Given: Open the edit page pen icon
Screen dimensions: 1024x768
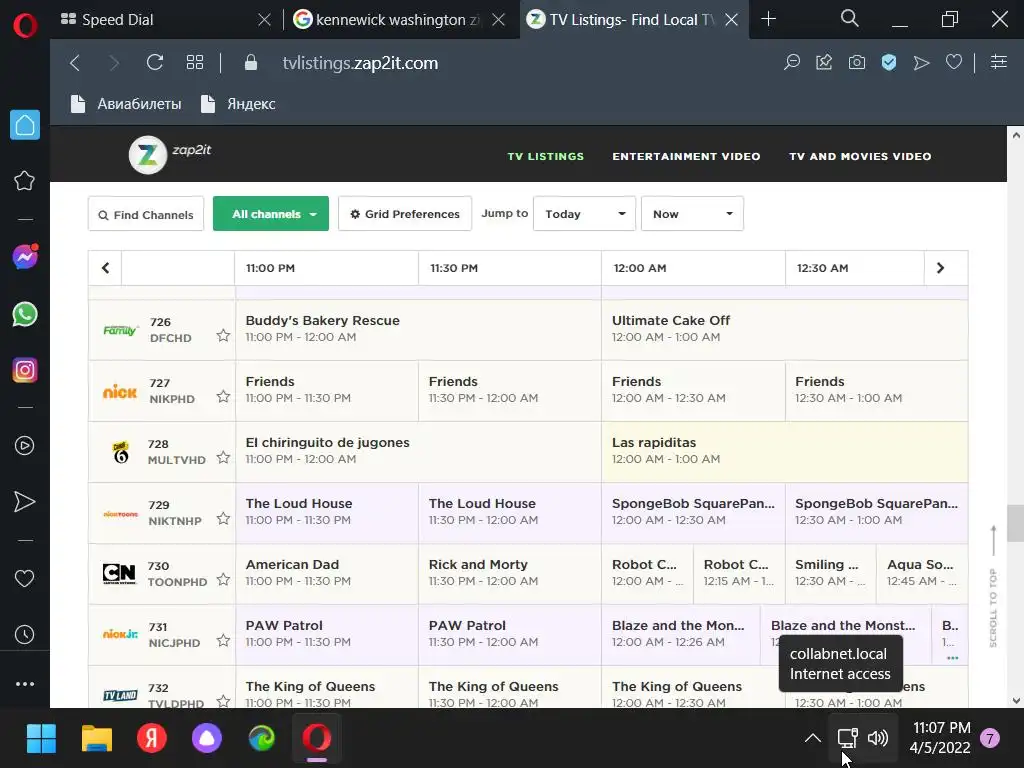Looking at the screenshot, I should [x=824, y=63].
